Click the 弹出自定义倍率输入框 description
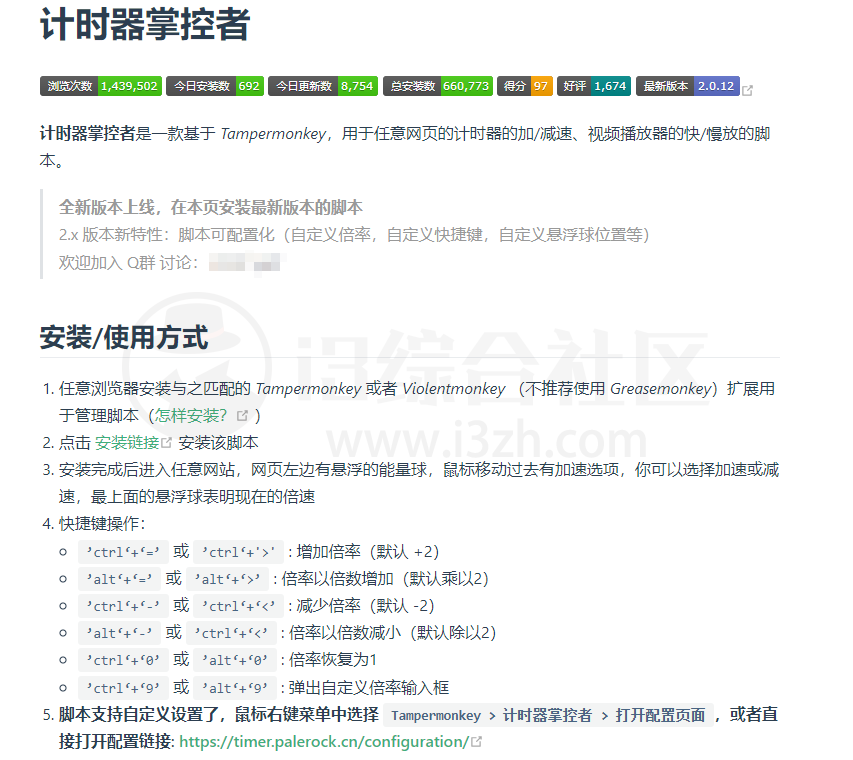The width and height of the screenshot is (853, 760). (368, 688)
